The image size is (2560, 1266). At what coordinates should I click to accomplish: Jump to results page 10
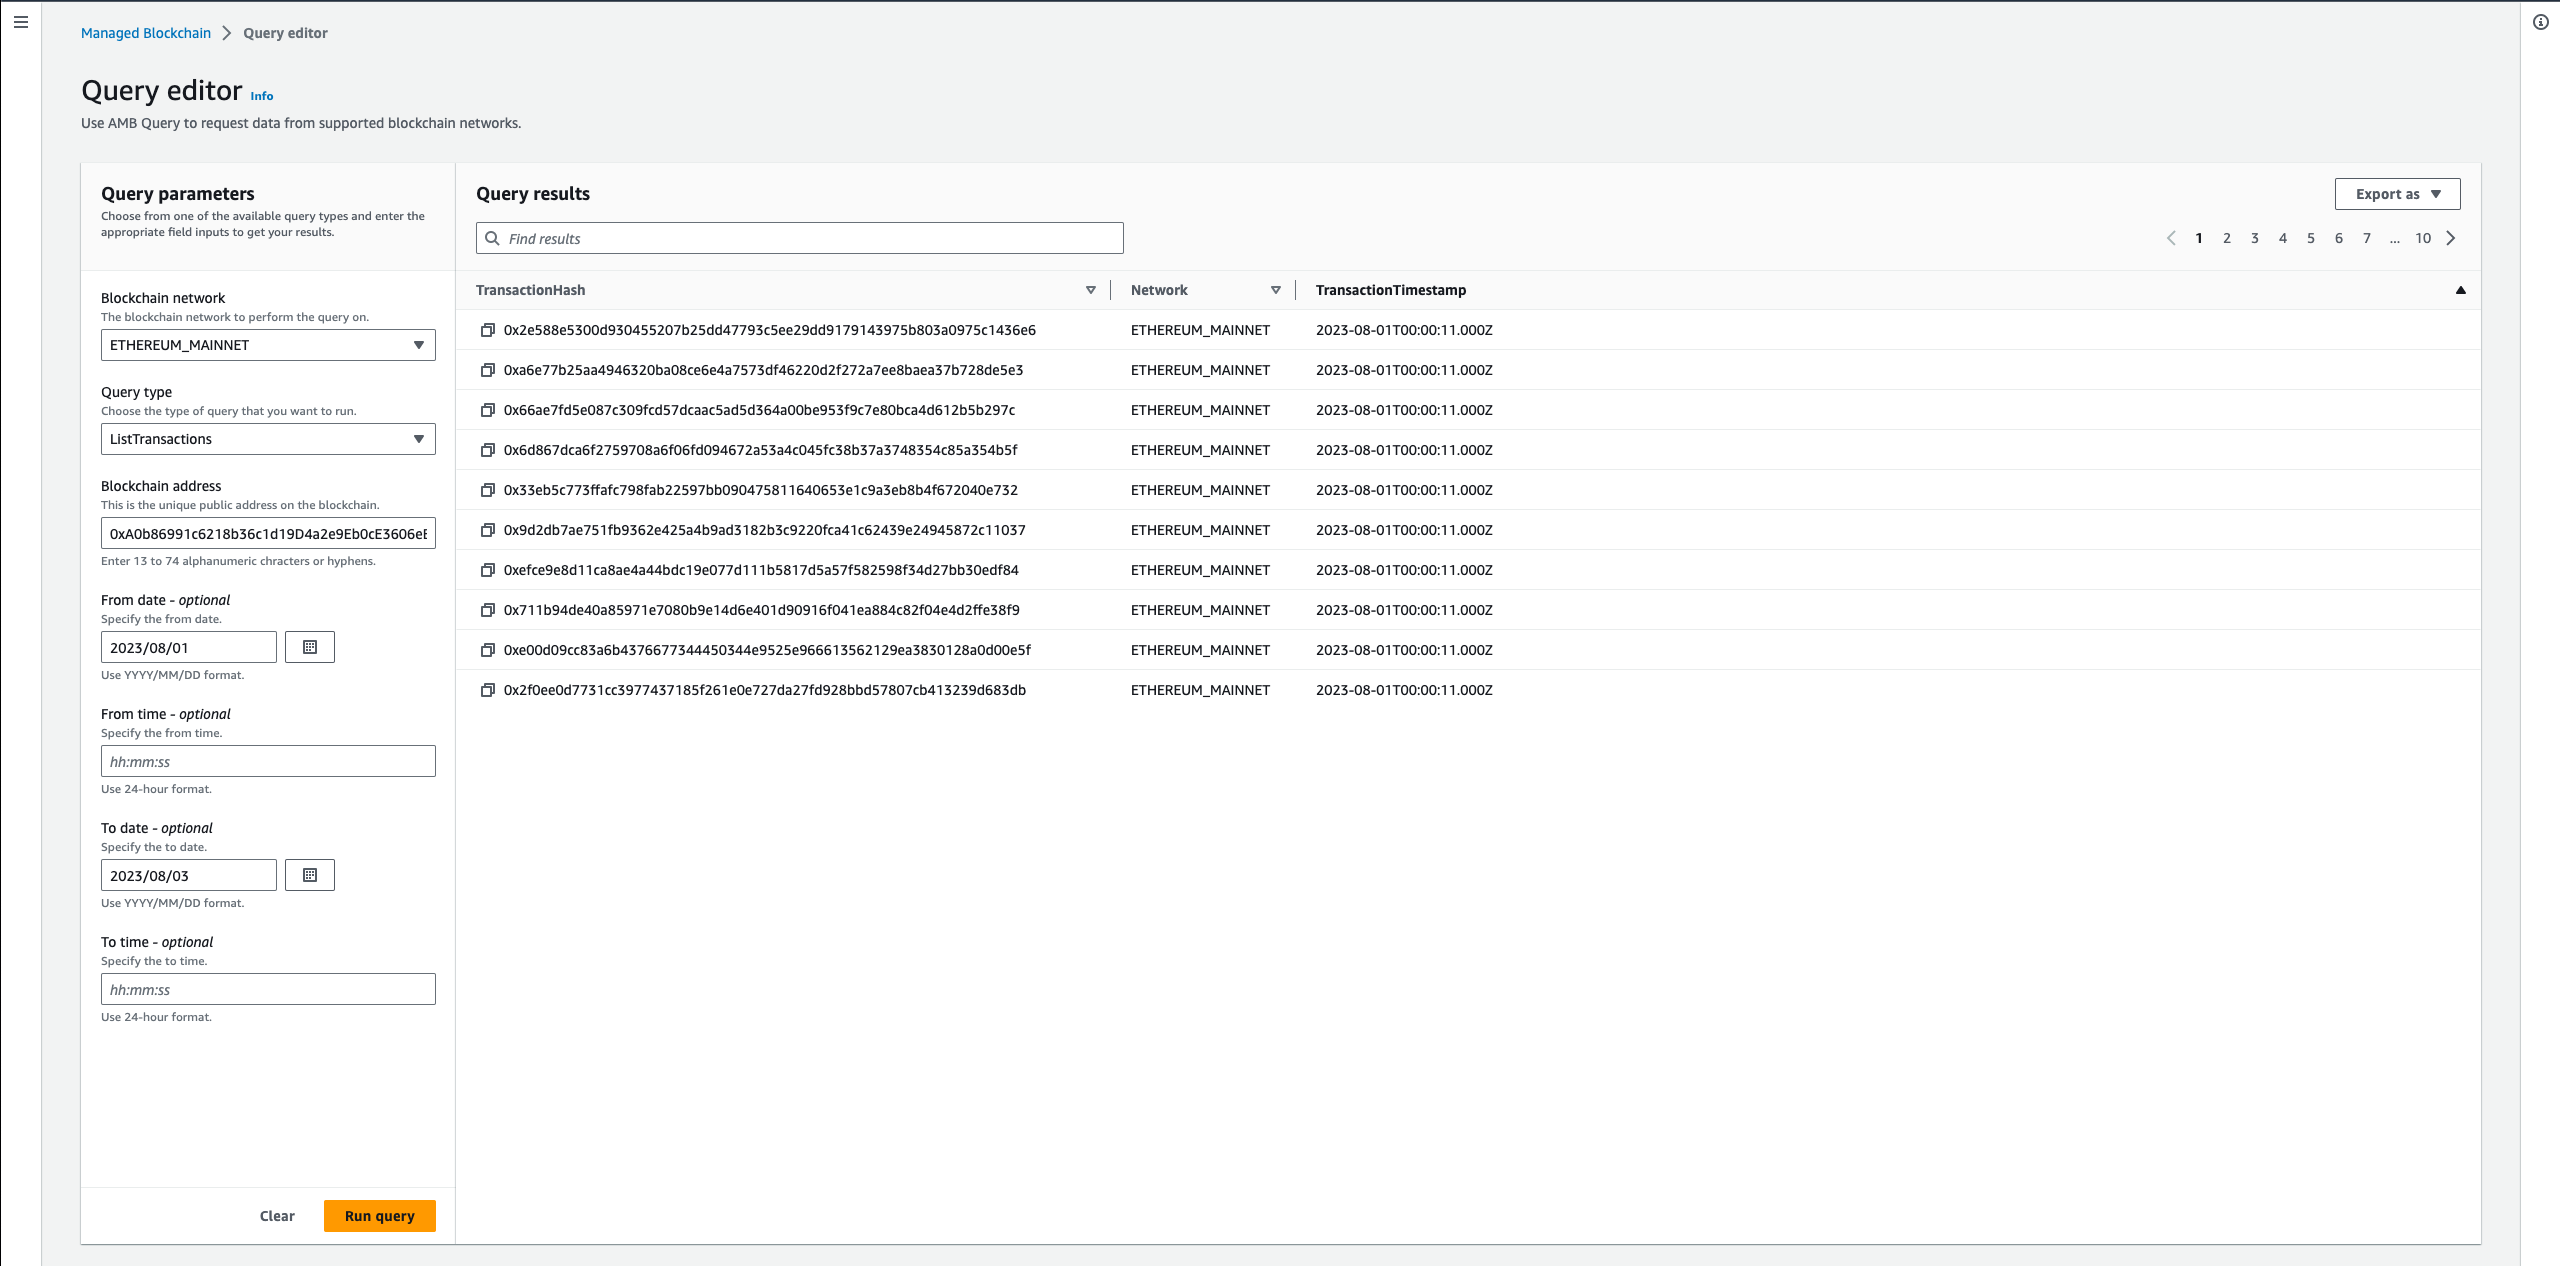pyautogui.click(x=2423, y=238)
